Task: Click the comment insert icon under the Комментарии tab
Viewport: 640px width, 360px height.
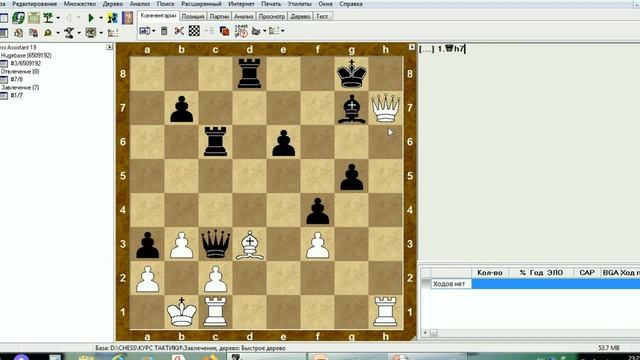Action: 144,31
